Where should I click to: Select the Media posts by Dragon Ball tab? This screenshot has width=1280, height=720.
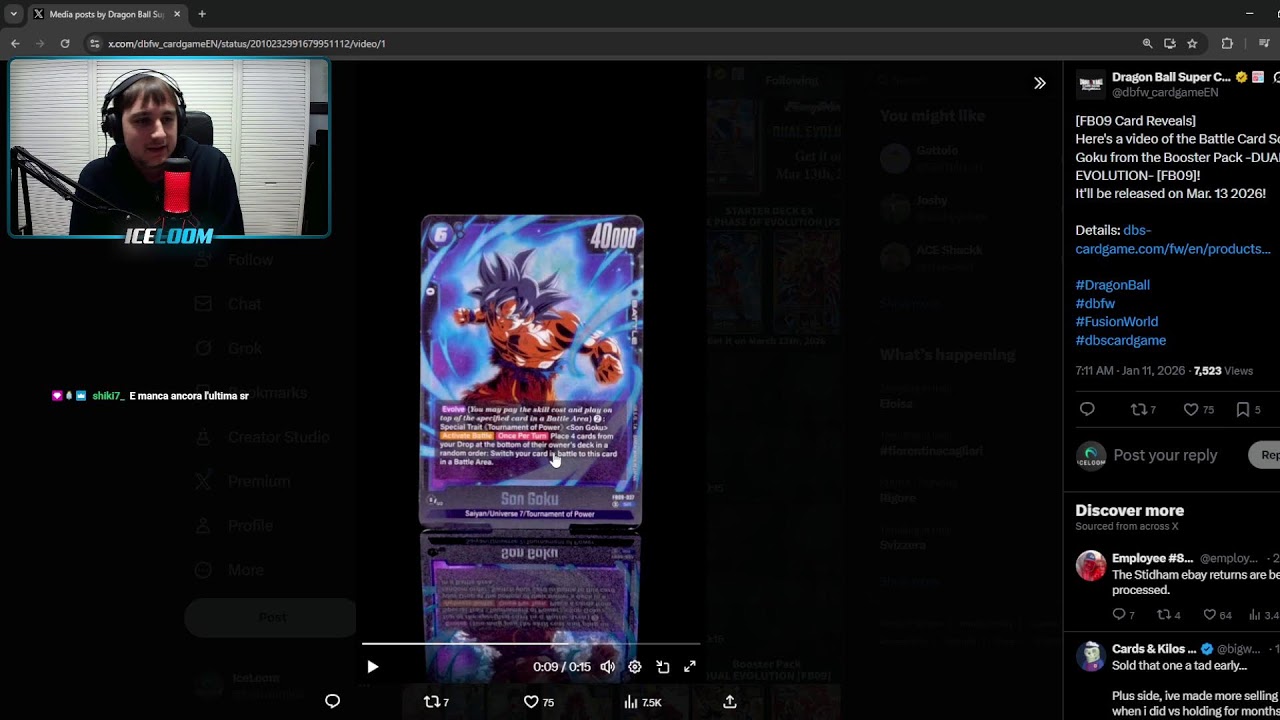(107, 14)
